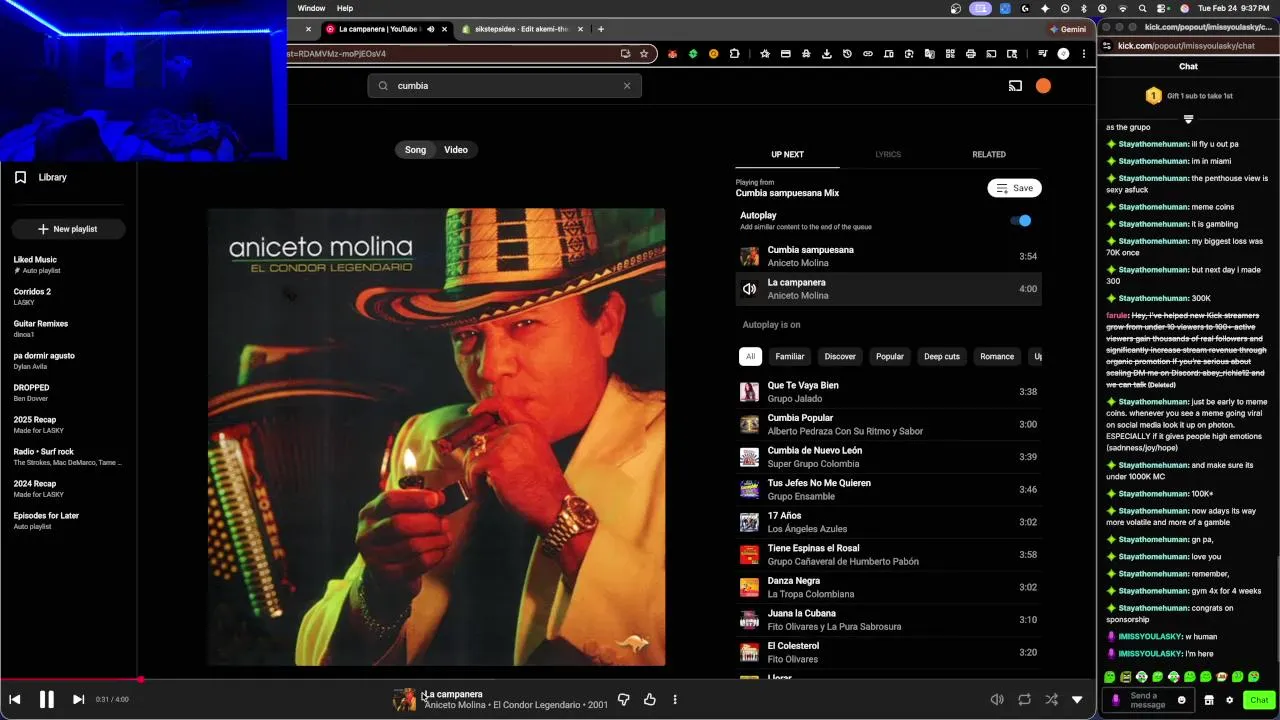Play Cumbia de Nuevo León track
This screenshot has height=720, width=1280.
coord(888,457)
